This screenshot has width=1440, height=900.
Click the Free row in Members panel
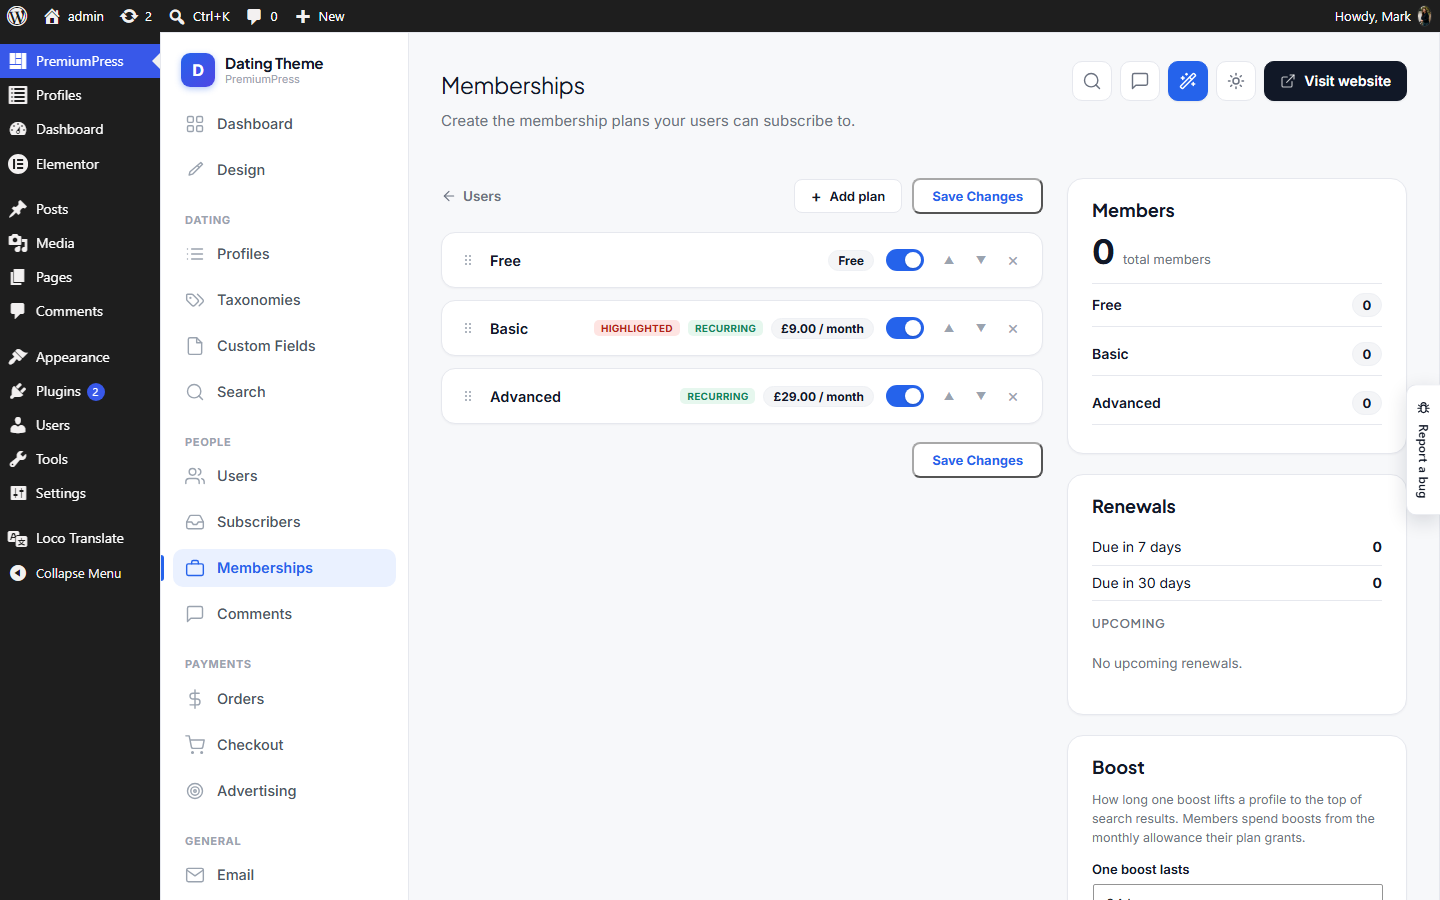pyautogui.click(x=1237, y=305)
